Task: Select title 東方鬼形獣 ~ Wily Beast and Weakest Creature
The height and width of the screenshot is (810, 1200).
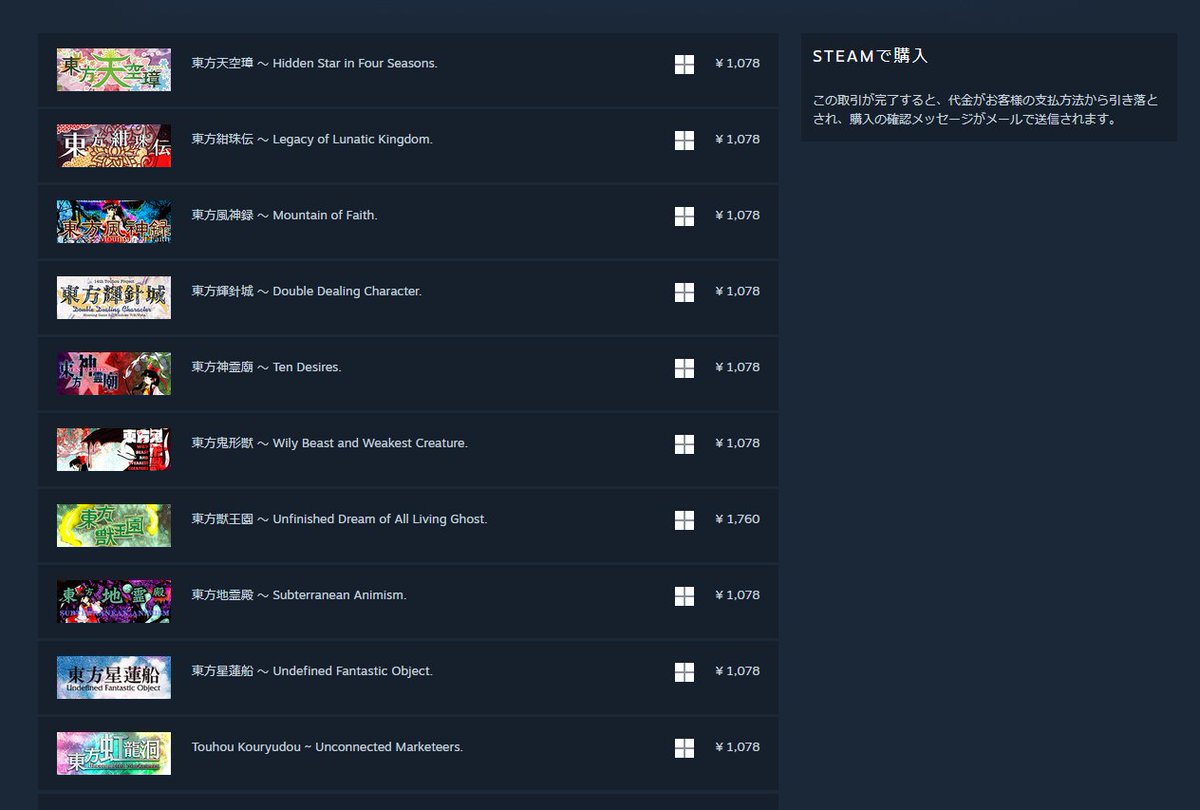Action: point(329,443)
